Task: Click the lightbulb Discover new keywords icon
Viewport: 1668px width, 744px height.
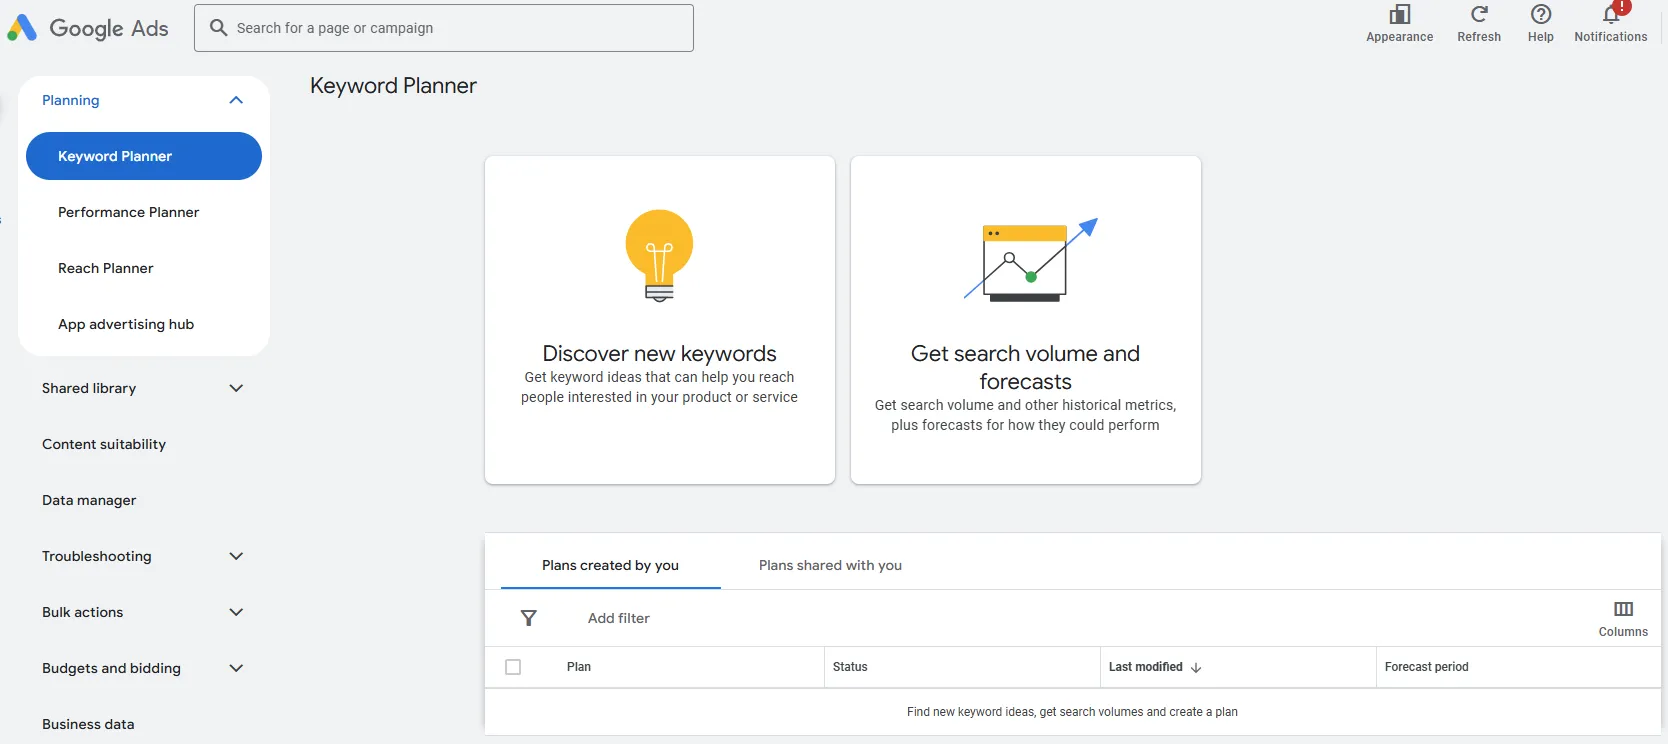Action: pos(659,256)
